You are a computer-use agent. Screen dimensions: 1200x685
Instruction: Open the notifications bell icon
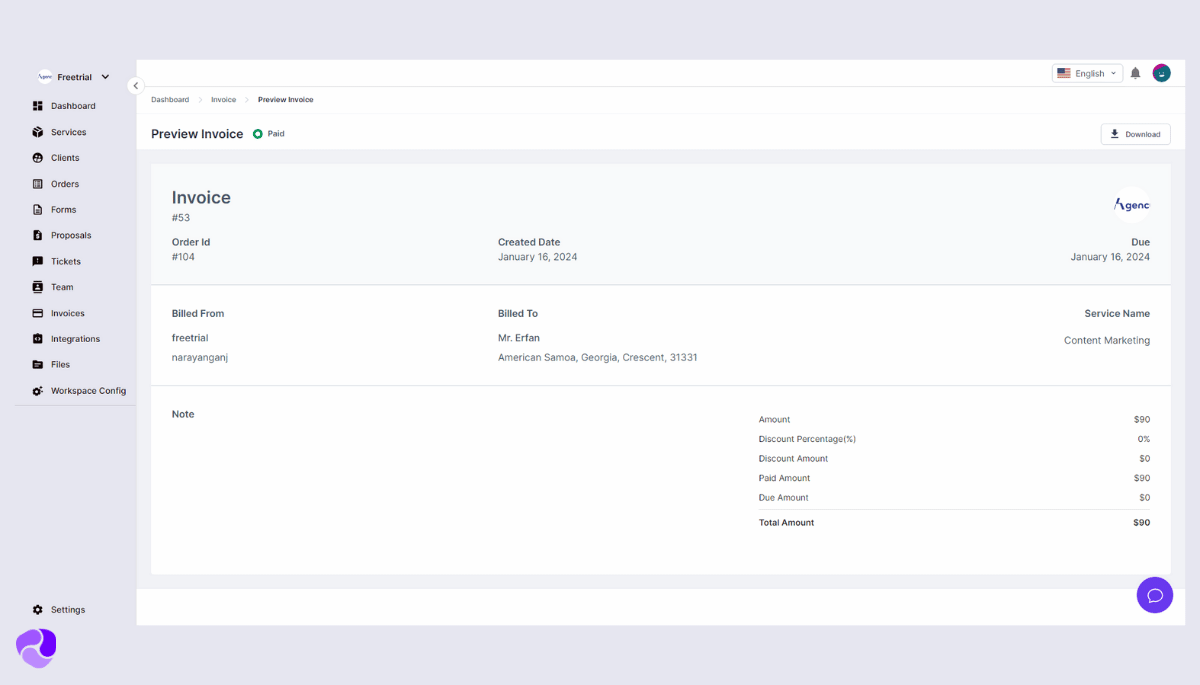click(x=1135, y=72)
